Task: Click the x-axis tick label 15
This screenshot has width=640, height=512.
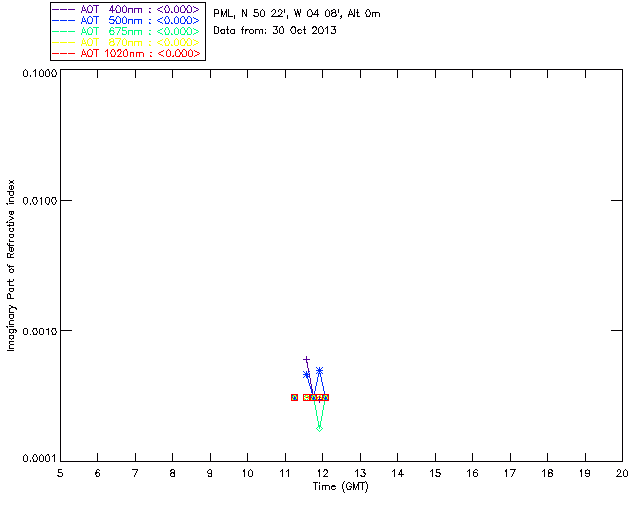Action: pos(435,473)
